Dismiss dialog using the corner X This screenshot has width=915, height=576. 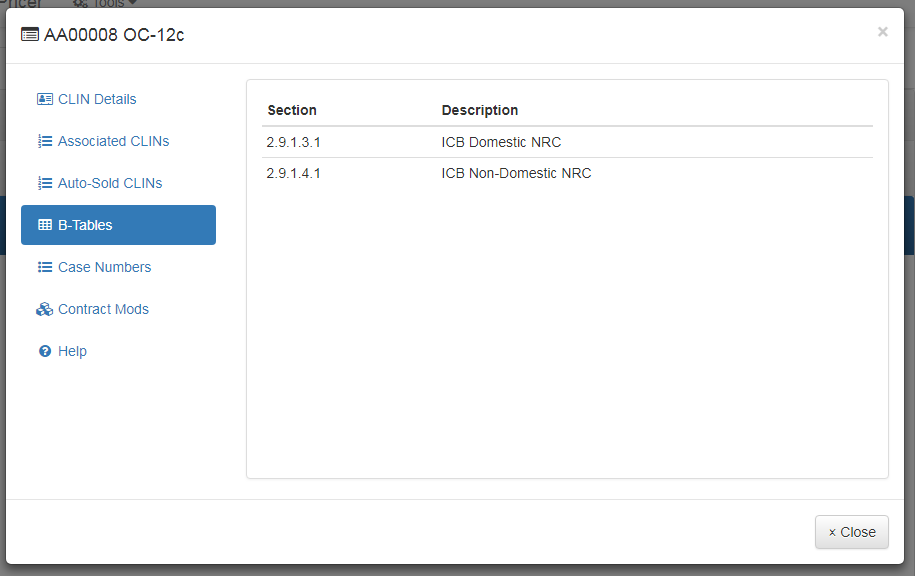pos(882,31)
